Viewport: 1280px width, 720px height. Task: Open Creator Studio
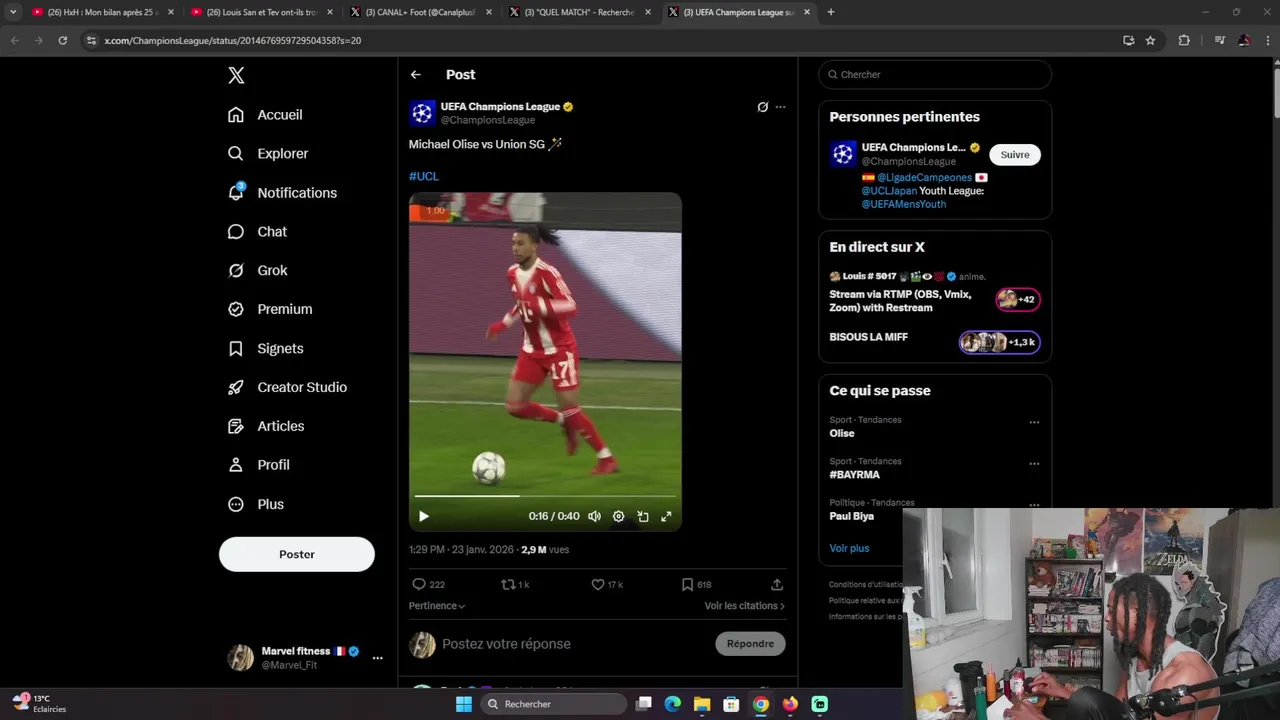click(287, 387)
